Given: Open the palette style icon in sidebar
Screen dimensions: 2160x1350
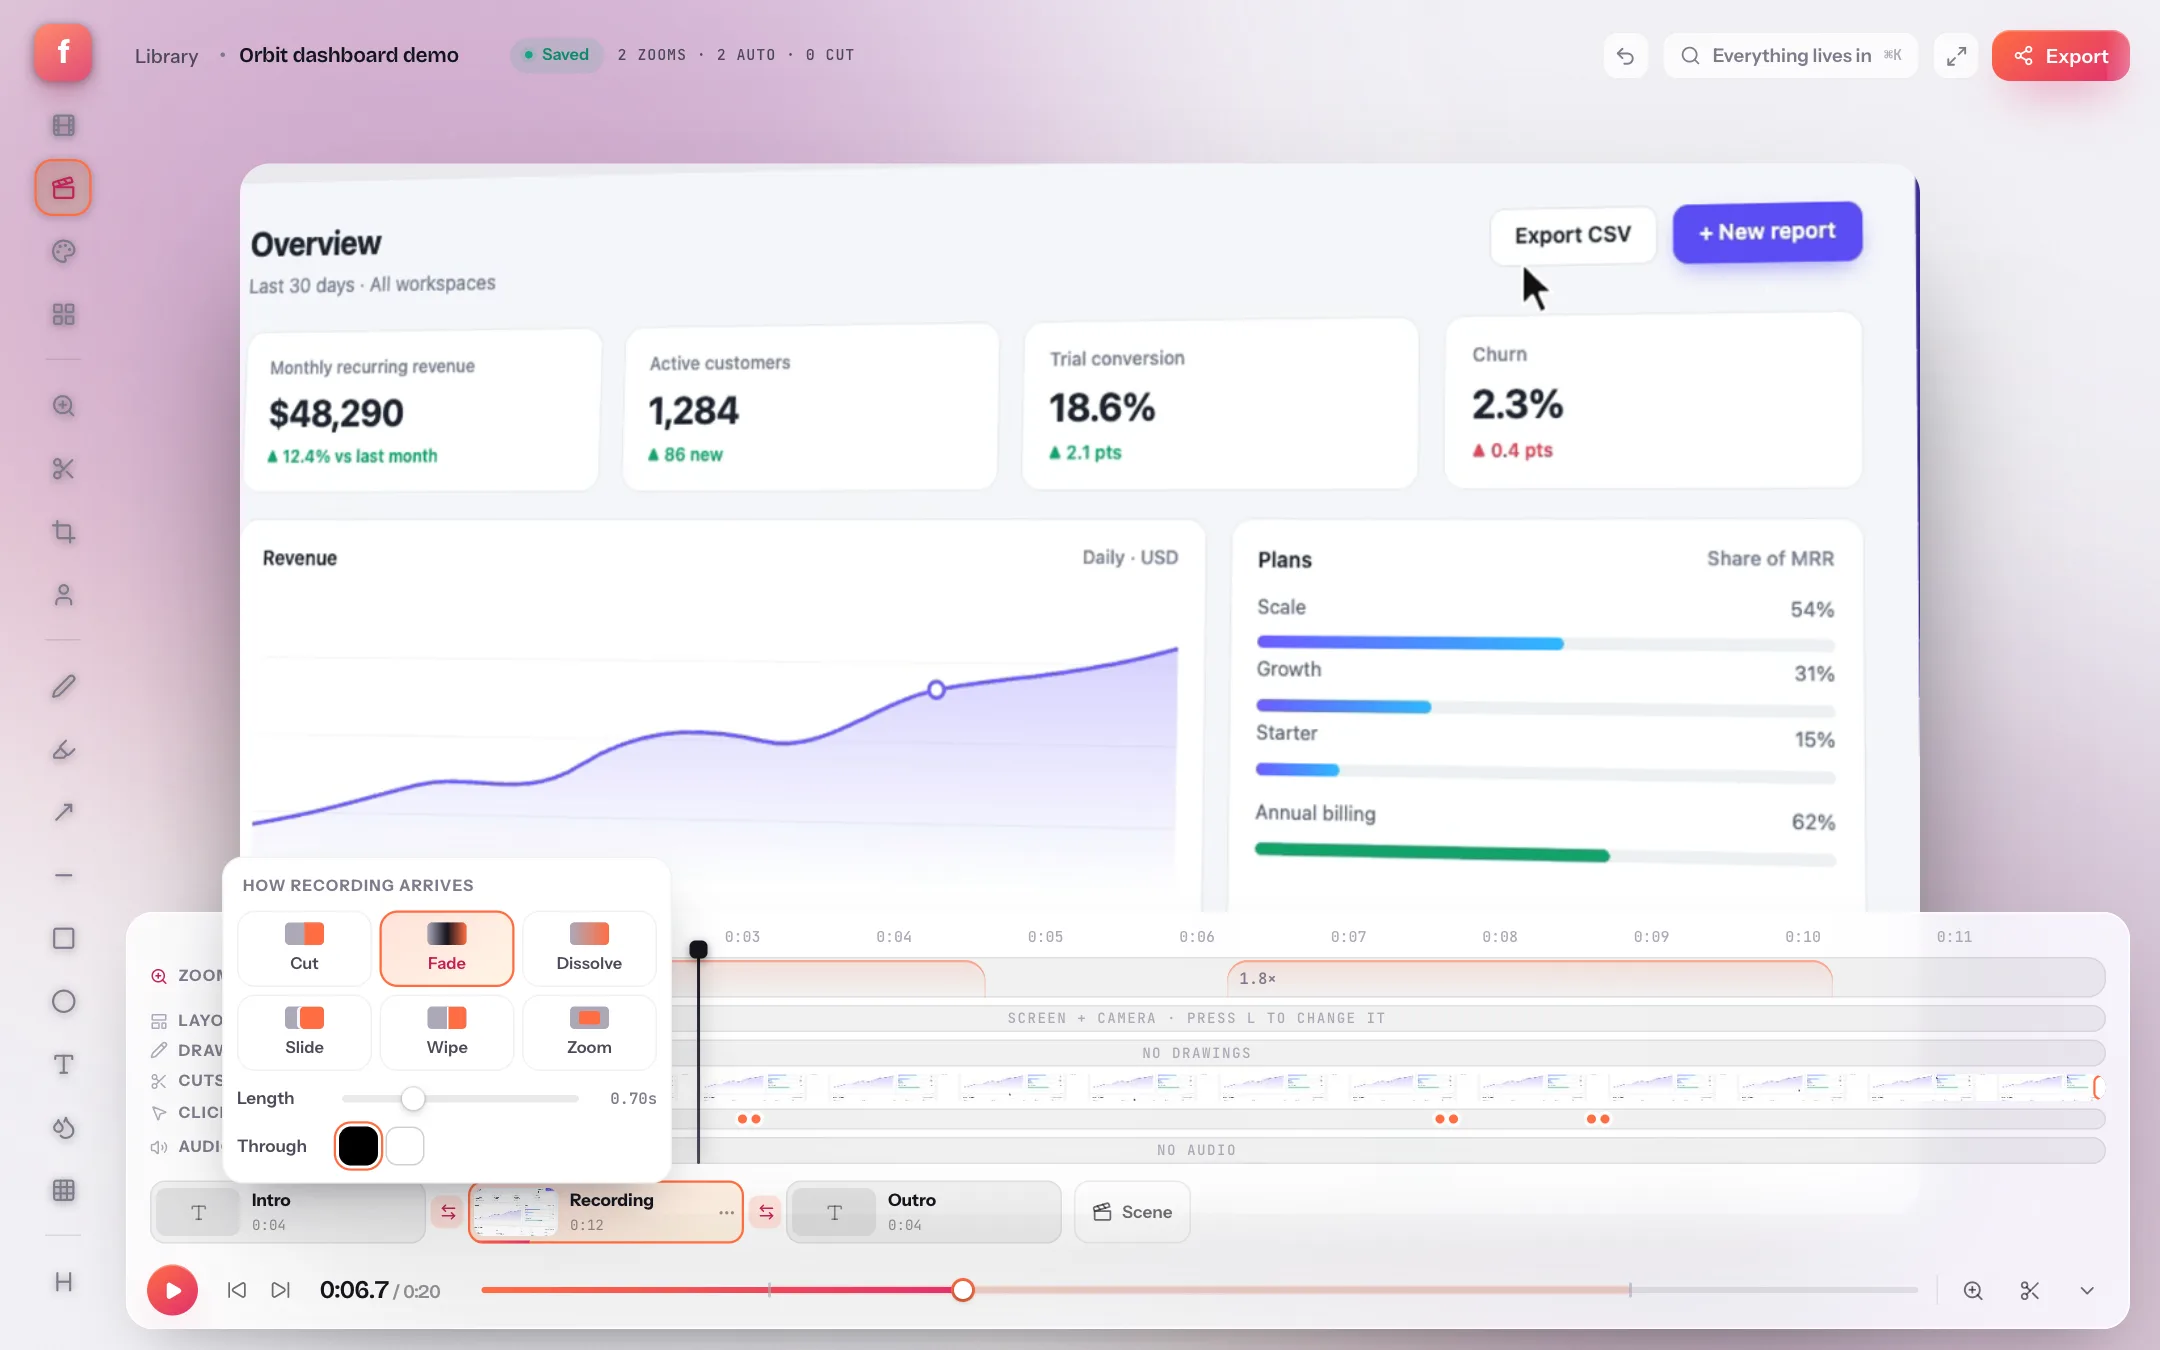Looking at the screenshot, I should click(x=63, y=252).
